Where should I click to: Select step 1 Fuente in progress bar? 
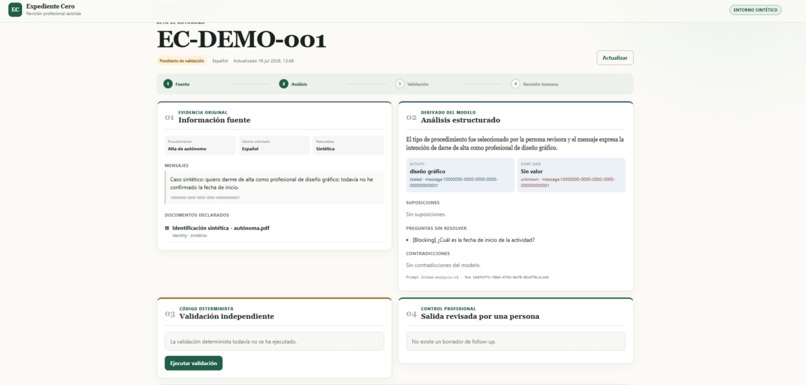177,84
